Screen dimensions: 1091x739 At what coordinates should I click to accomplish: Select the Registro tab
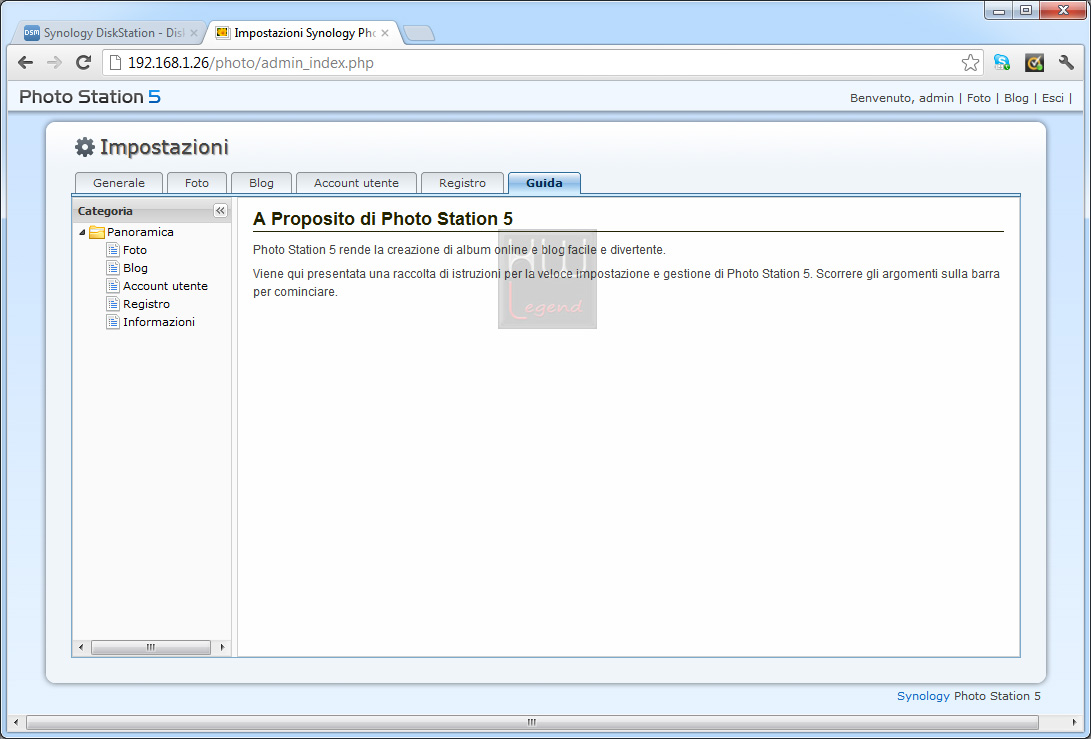[463, 183]
